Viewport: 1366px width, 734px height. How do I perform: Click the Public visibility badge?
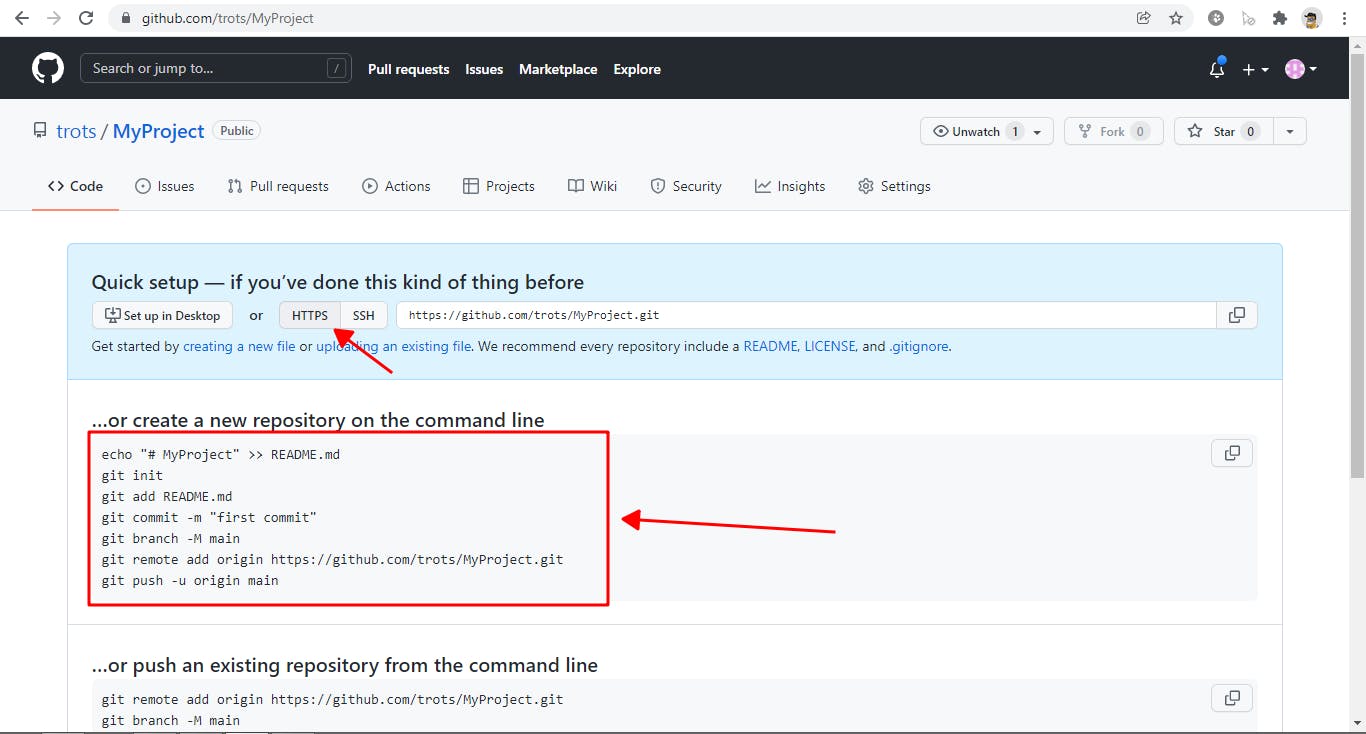pos(237,130)
